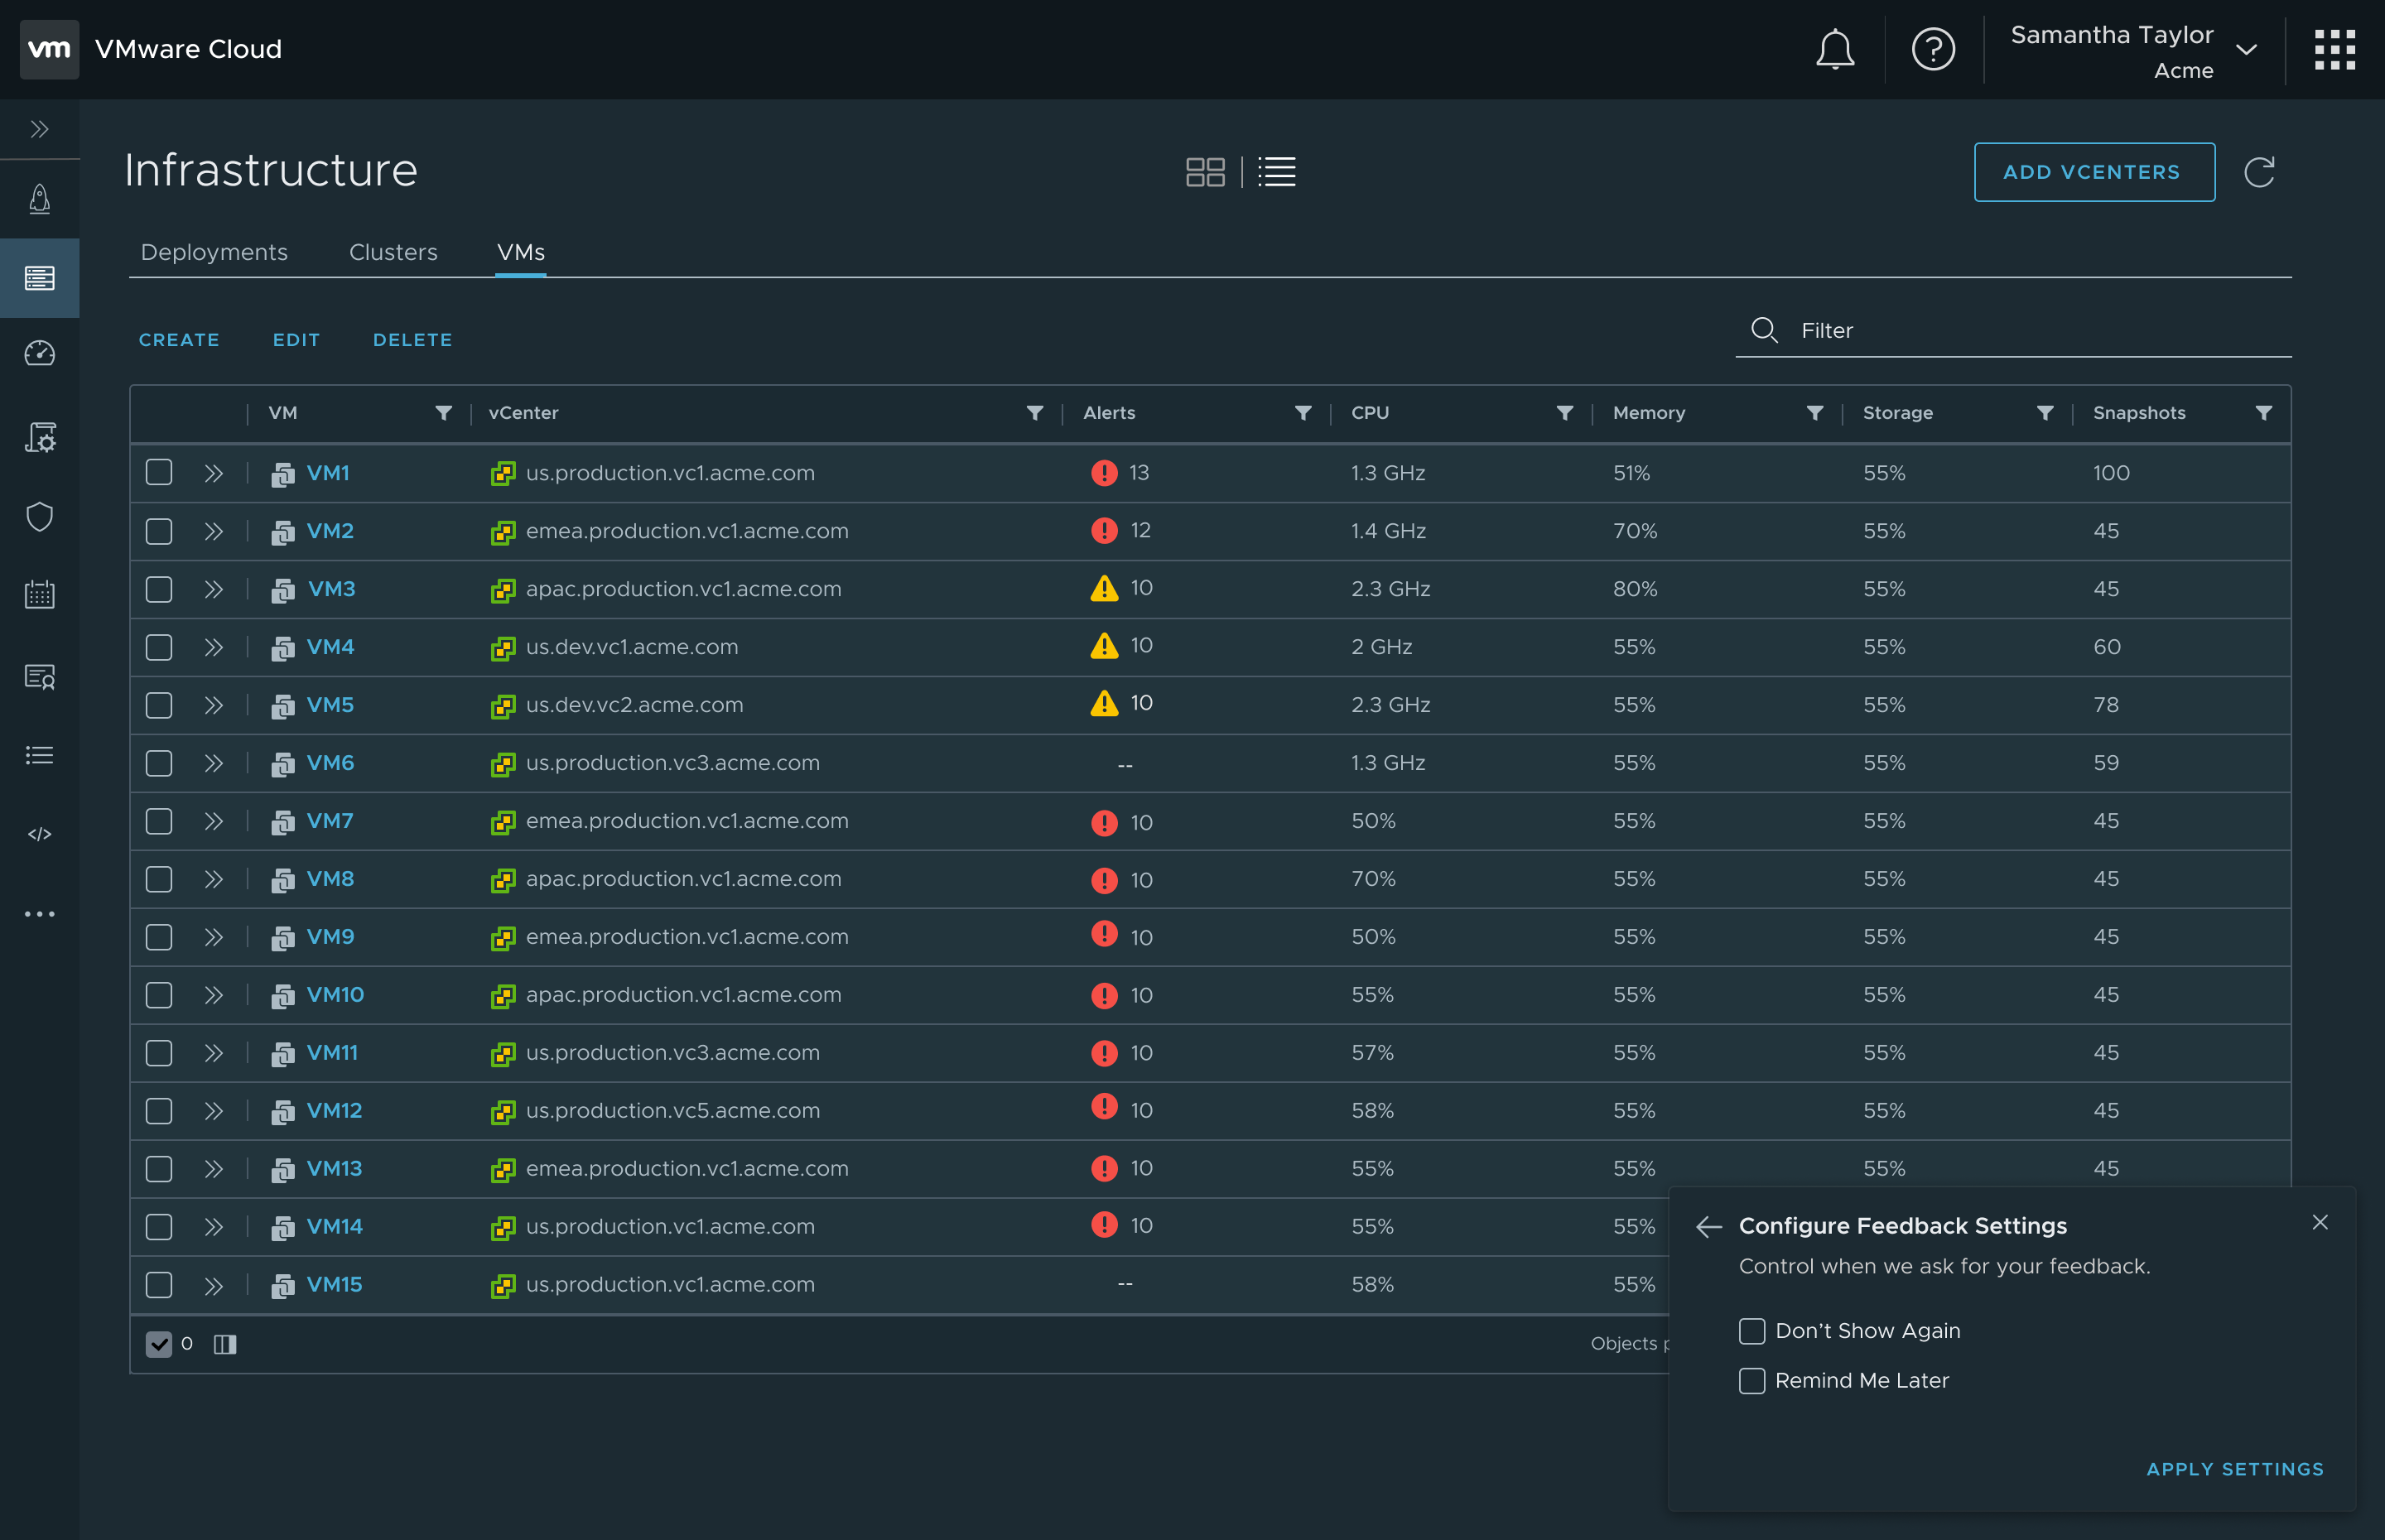Open the code developer sidebar icon
Image resolution: width=2385 pixels, height=1540 pixels.
tap(40, 834)
